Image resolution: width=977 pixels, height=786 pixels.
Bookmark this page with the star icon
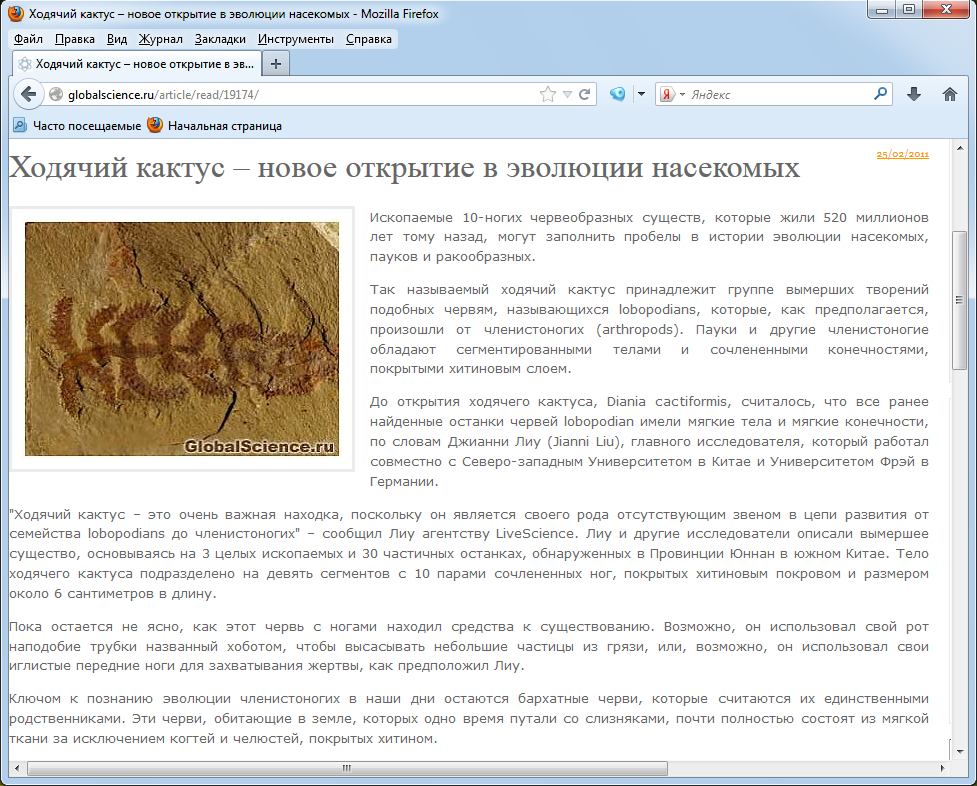coord(547,94)
